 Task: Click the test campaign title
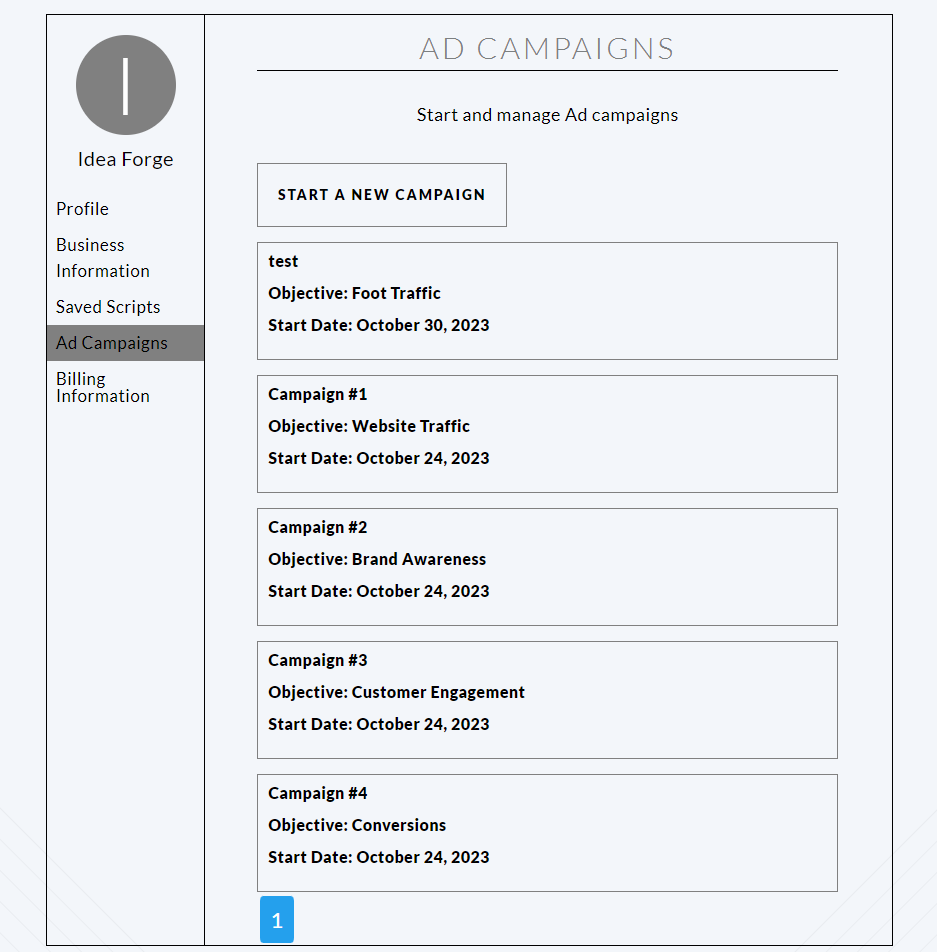(283, 262)
